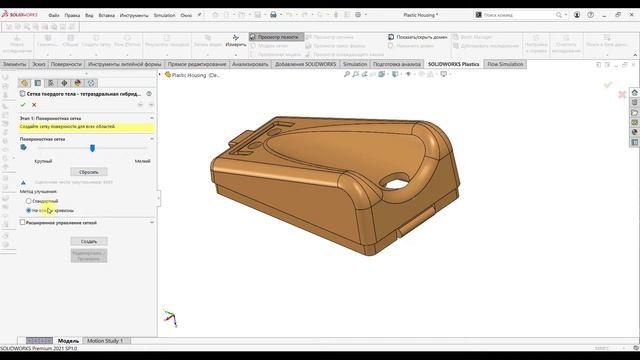Collapse the ribbon with corner chevron
The height and width of the screenshot is (360, 640).
(635, 55)
